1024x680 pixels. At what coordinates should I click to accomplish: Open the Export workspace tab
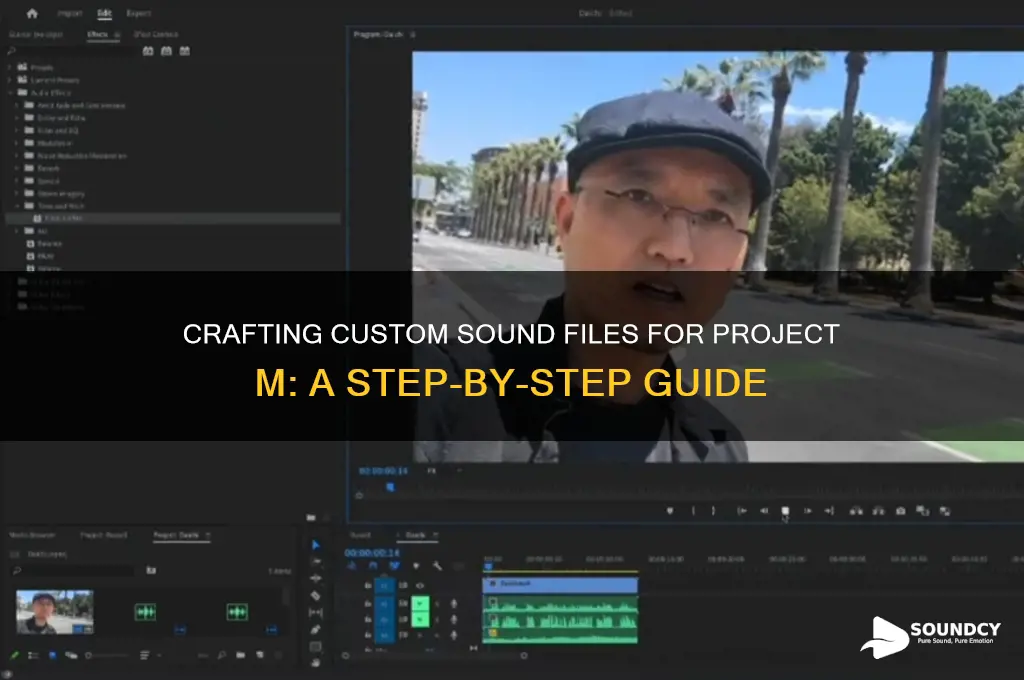click(138, 13)
